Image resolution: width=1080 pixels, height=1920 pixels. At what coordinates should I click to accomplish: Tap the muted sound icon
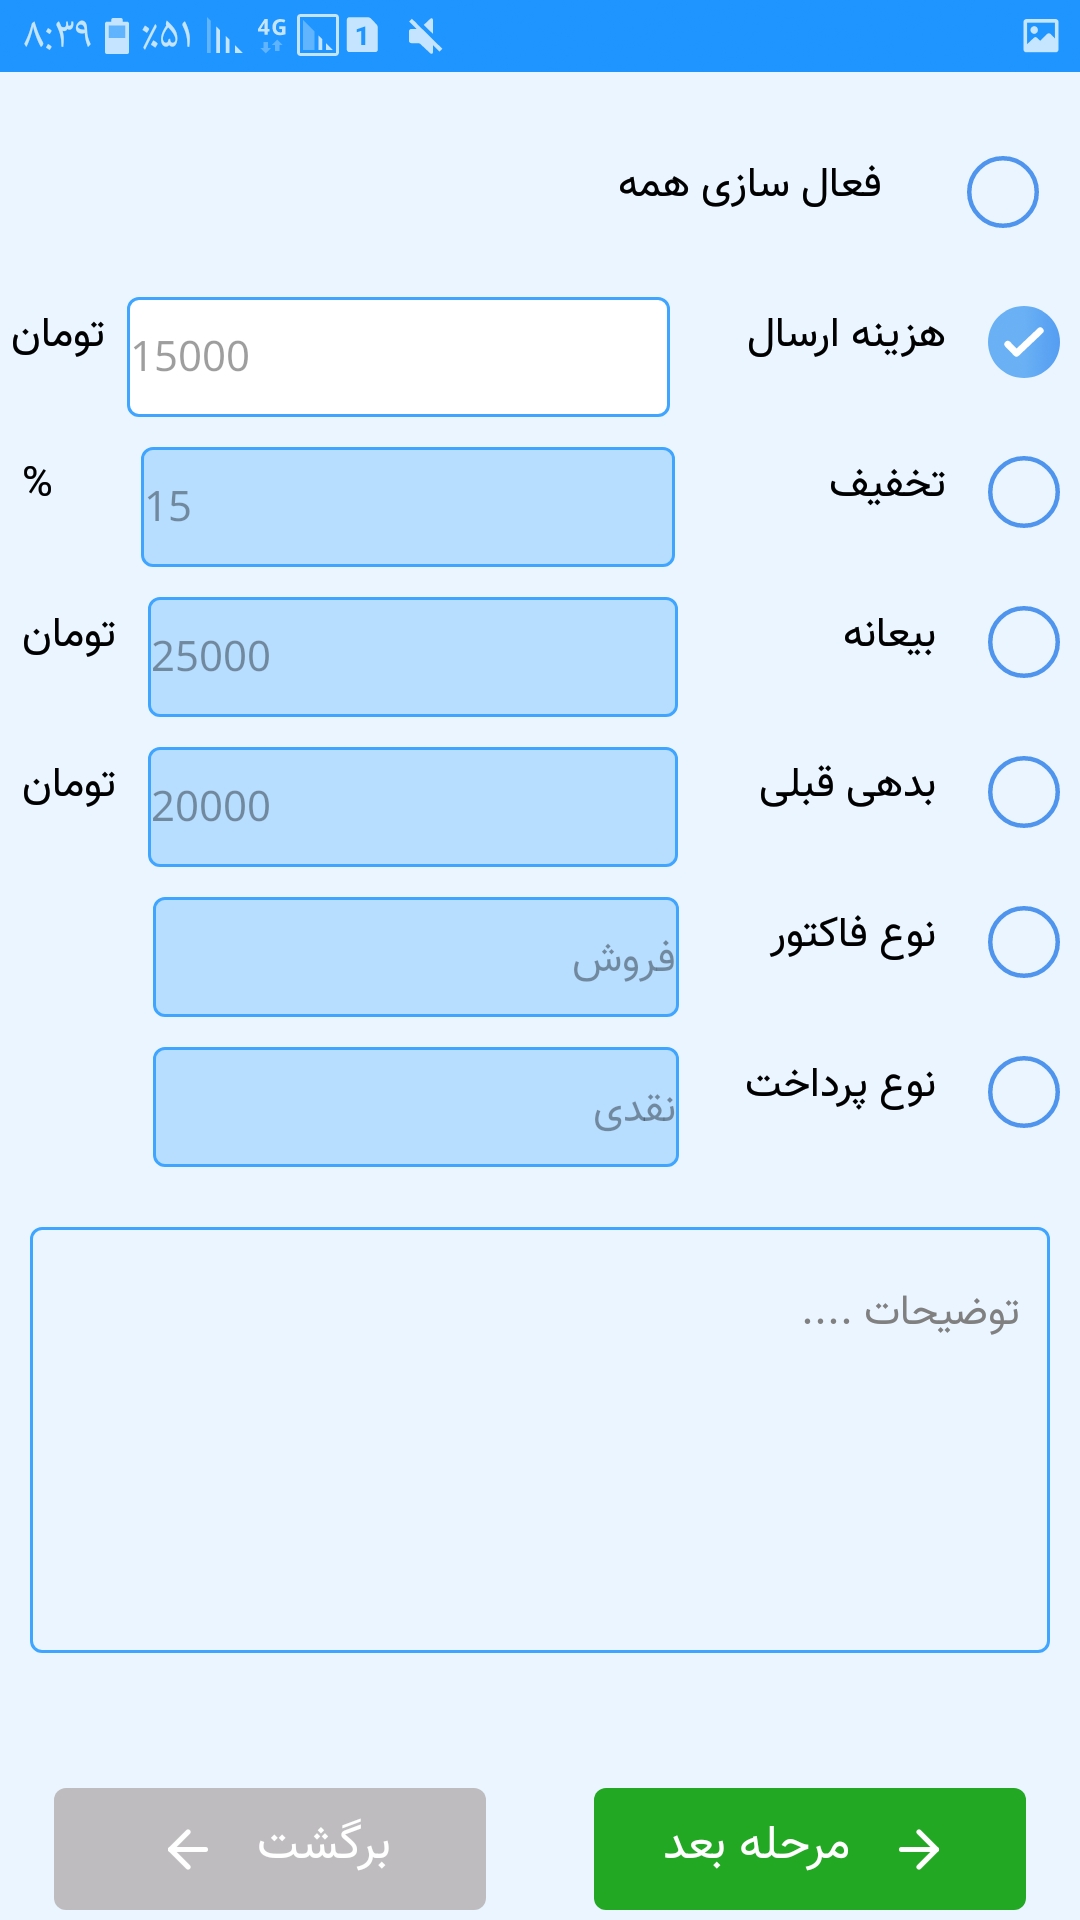tap(425, 37)
